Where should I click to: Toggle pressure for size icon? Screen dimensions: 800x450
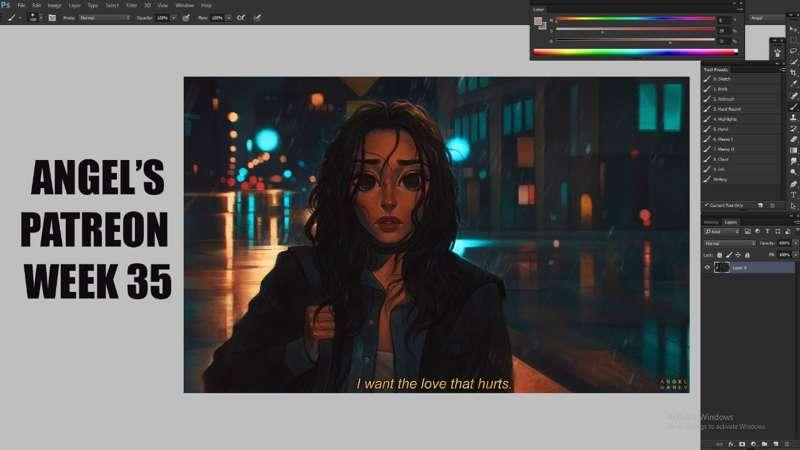(x=257, y=18)
